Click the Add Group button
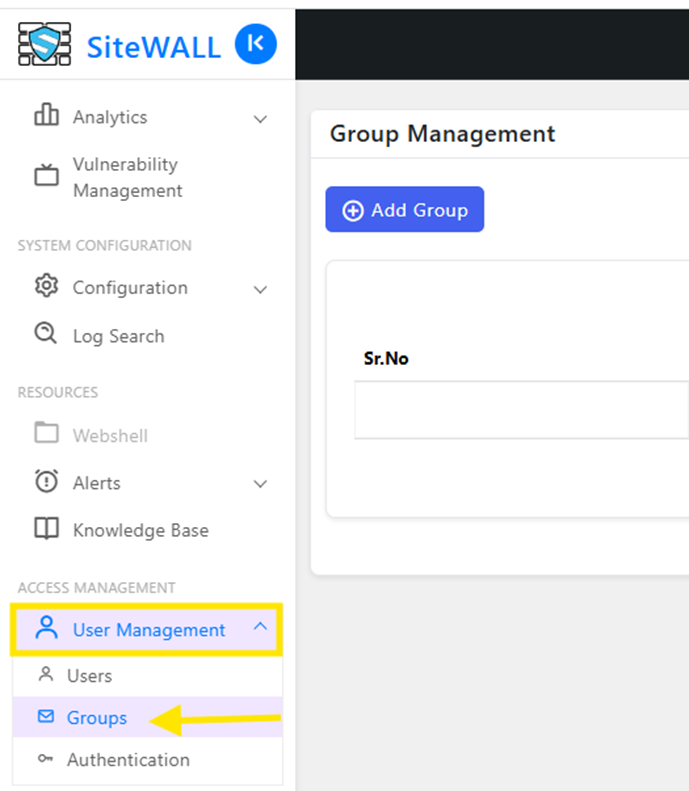Viewport: 689px width, 791px height. pos(405,209)
